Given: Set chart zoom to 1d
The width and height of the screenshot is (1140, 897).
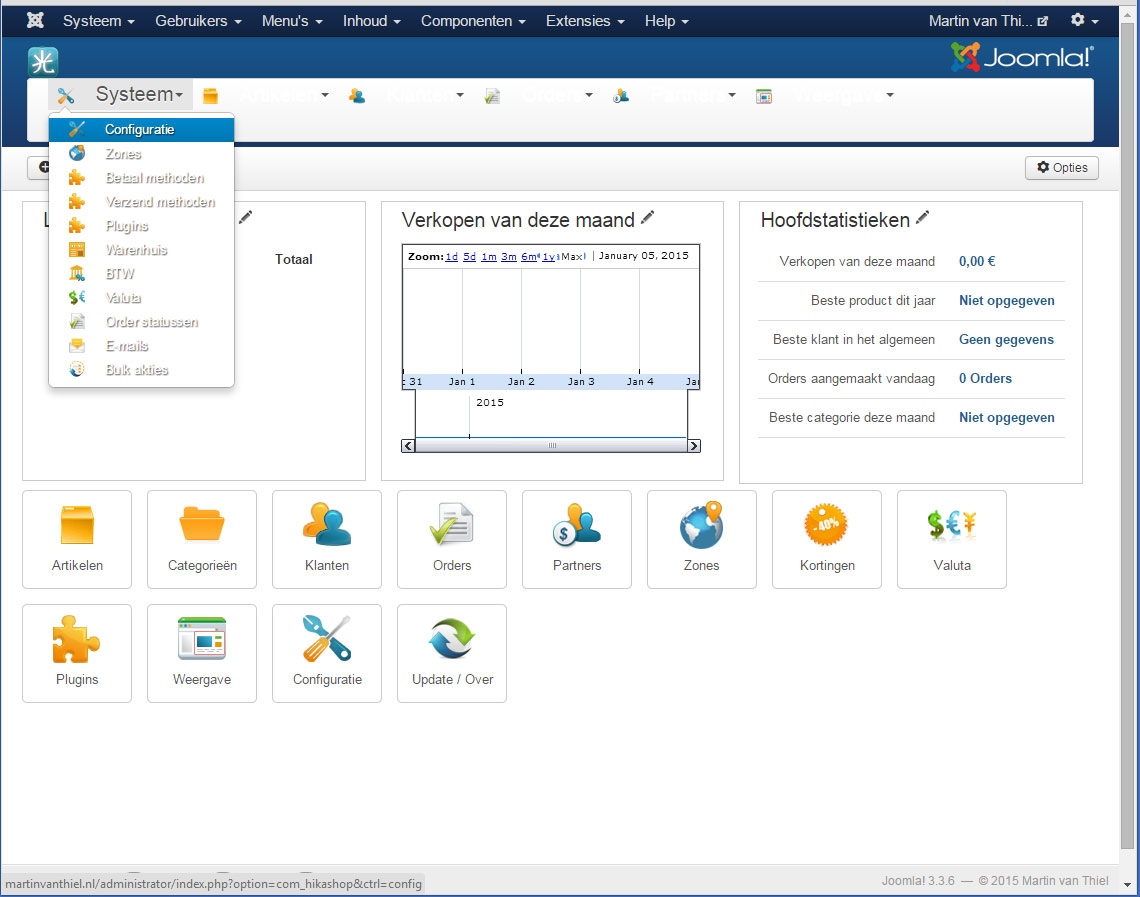Looking at the screenshot, I should tap(451, 257).
